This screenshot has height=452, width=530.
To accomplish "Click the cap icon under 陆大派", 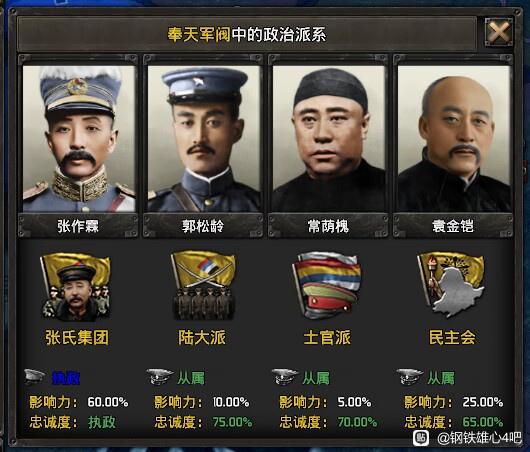I will point(160,377).
